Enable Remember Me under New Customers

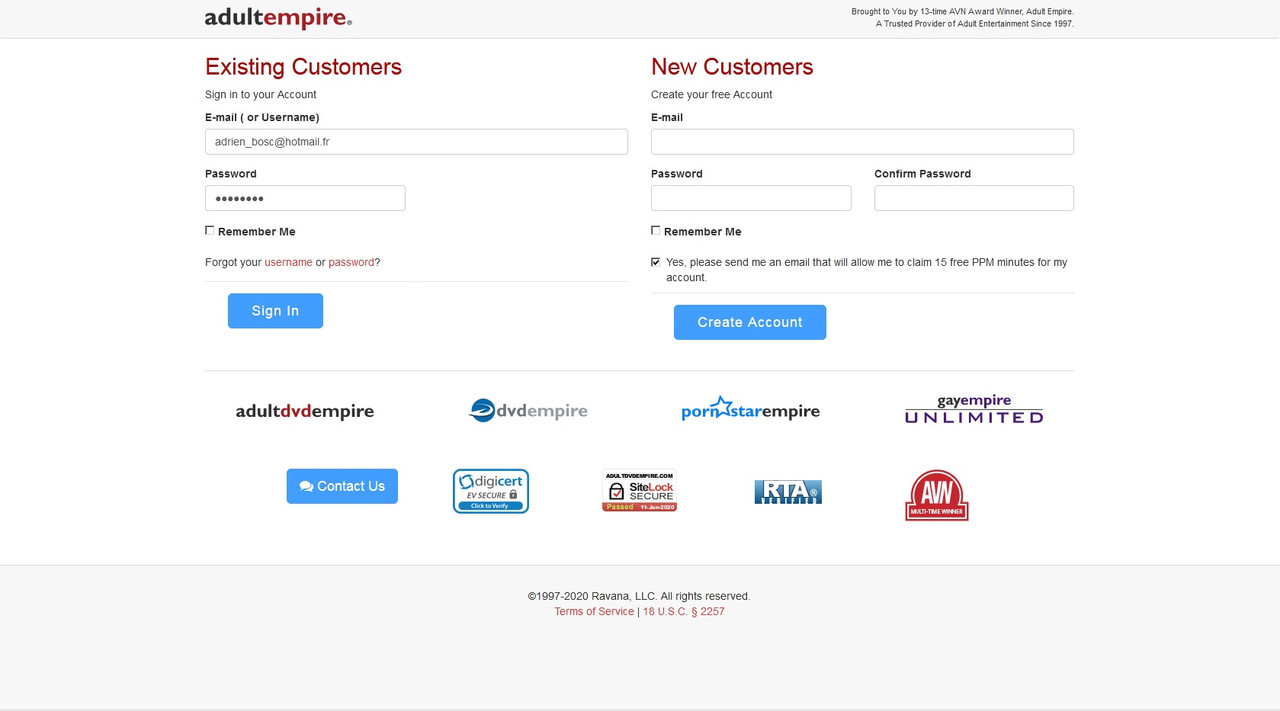[656, 230]
